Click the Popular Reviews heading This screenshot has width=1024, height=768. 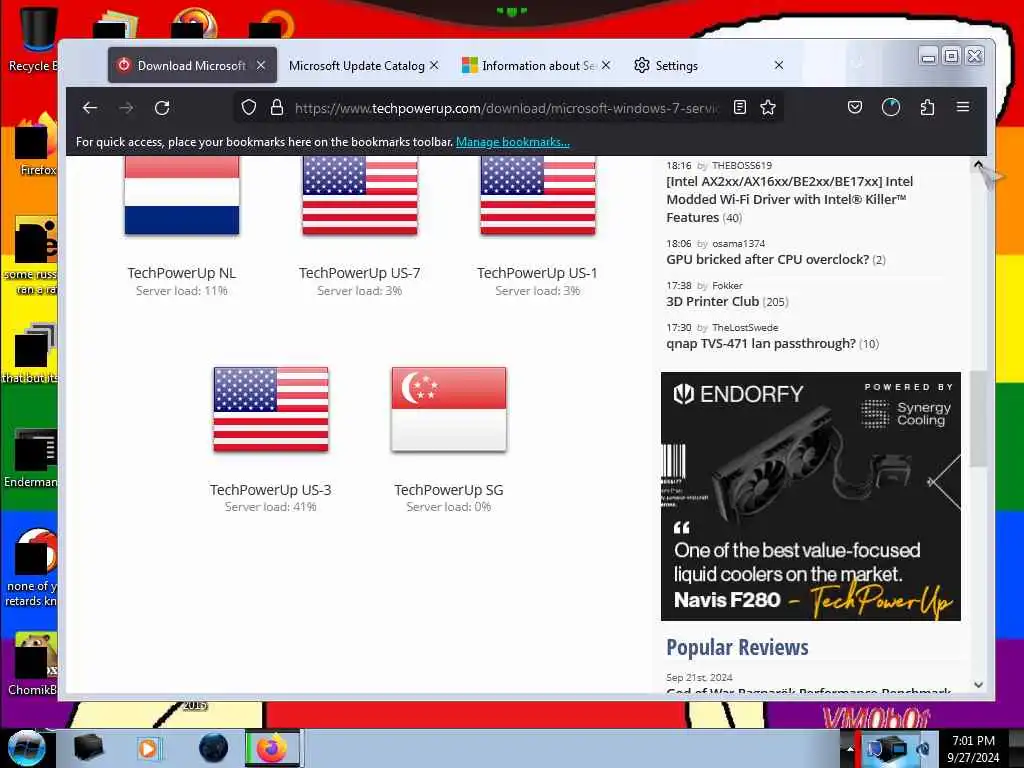pyautogui.click(x=737, y=647)
